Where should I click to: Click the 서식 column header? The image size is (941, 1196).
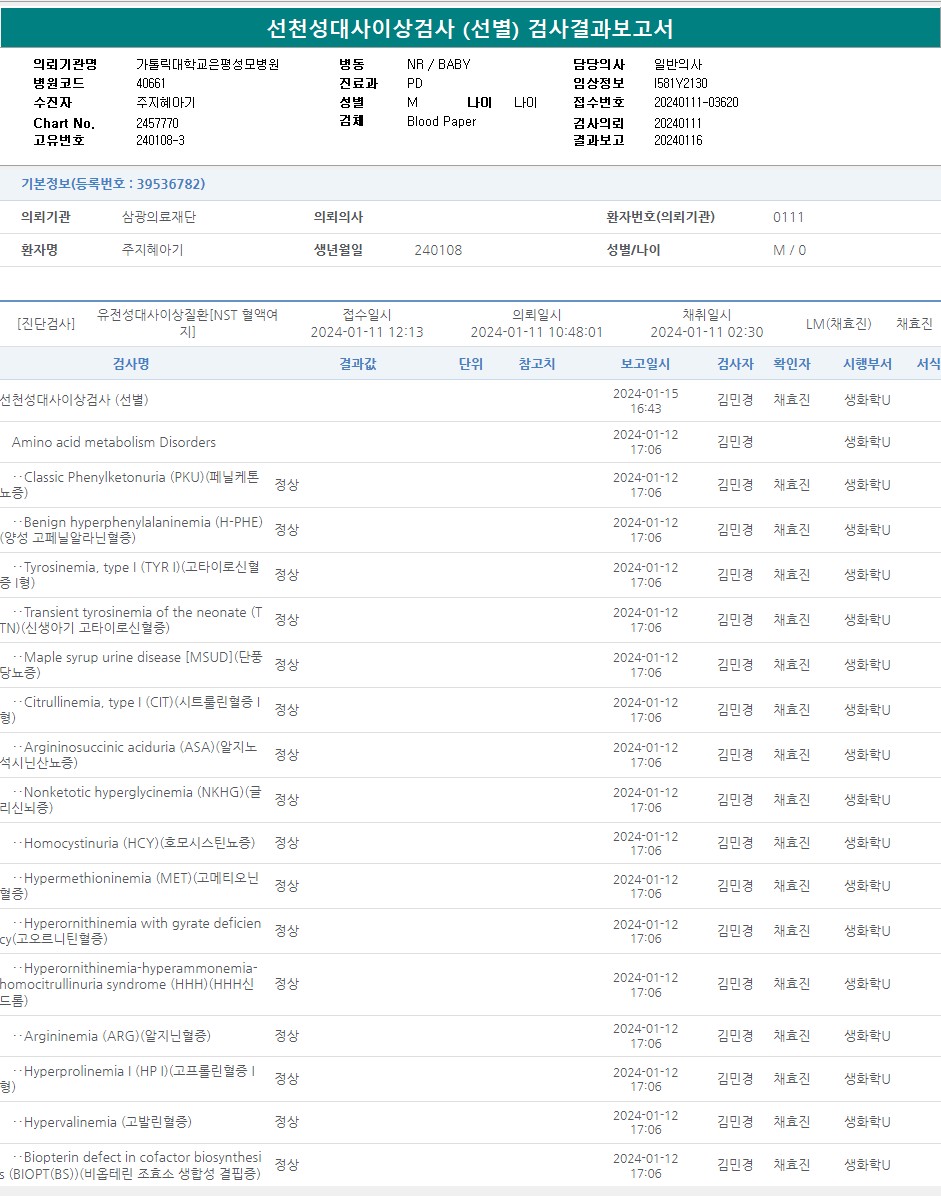point(928,364)
